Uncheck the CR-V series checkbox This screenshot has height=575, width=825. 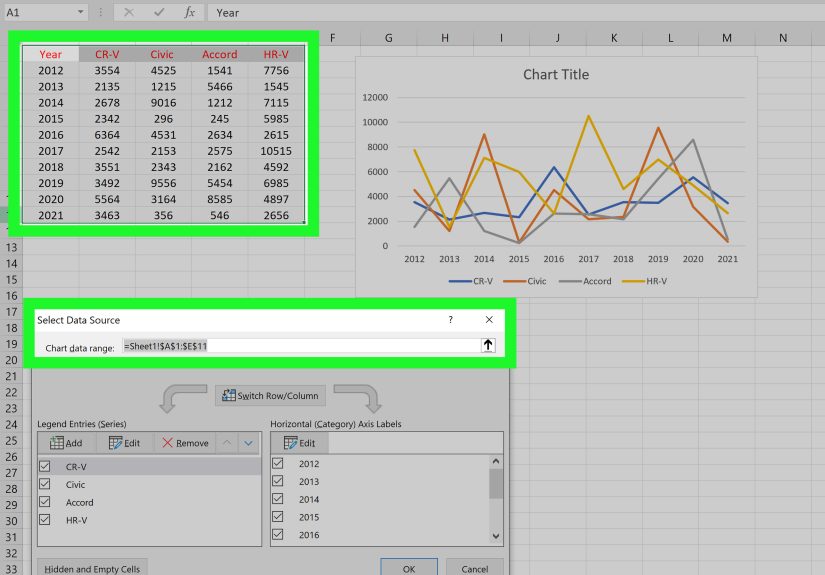coord(45,466)
